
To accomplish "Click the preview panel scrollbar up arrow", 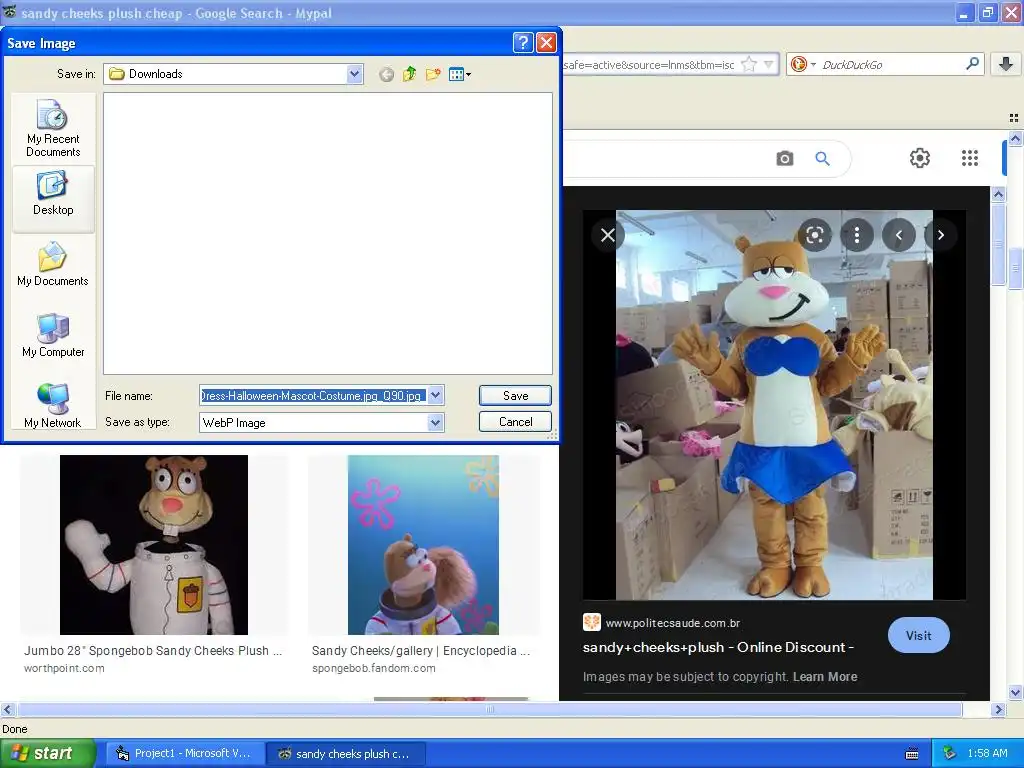I will (x=998, y=194).
